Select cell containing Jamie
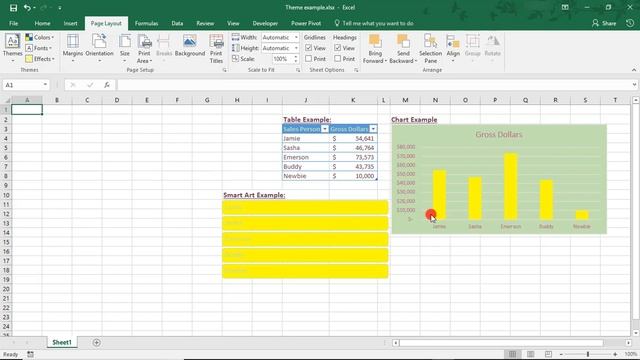The image size is (640, 360). point(306,138)
